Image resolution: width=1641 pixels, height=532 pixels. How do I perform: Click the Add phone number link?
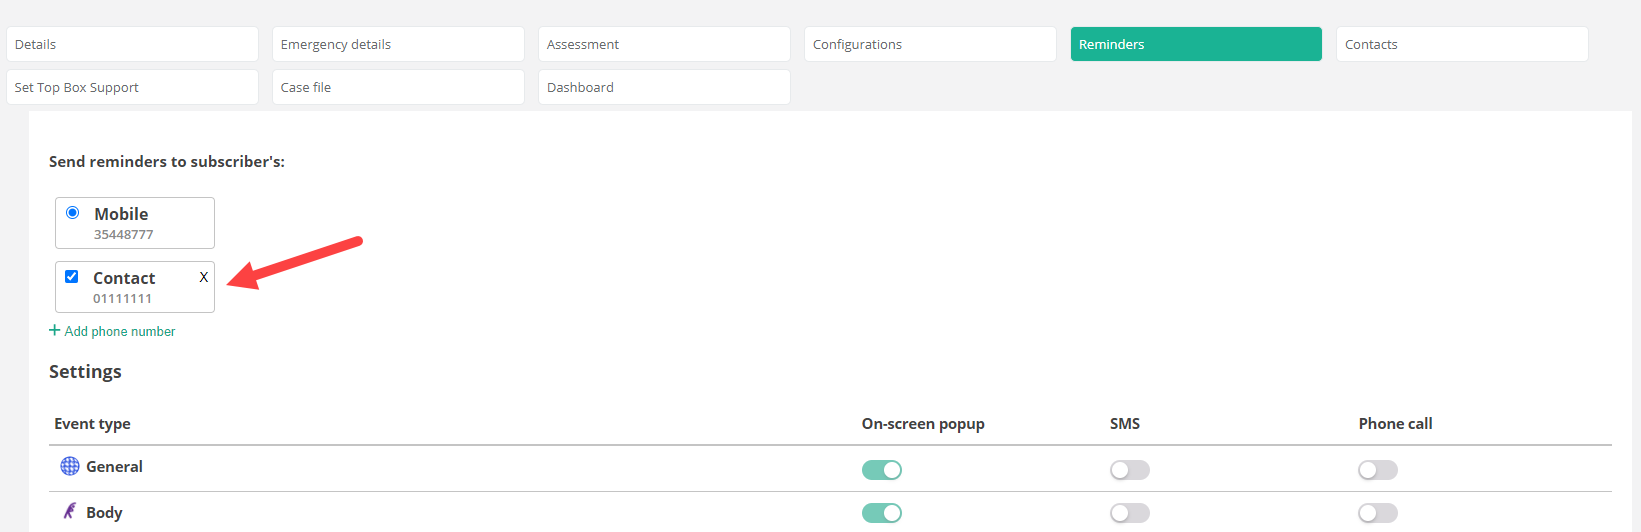pos(120,331)
